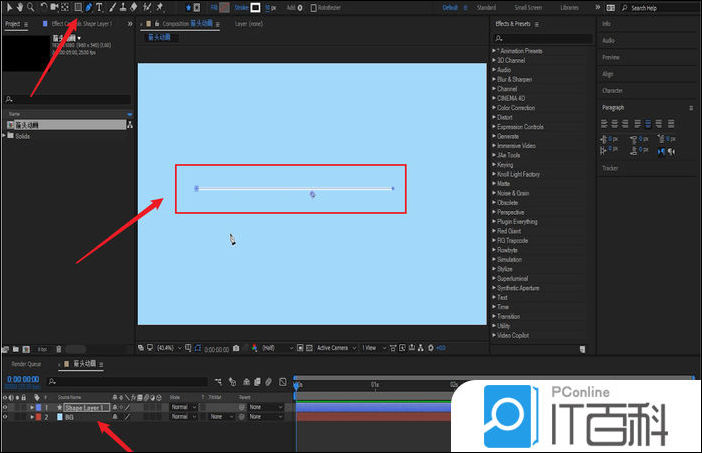The width and height of the screenshot is (702, 453).
Task: Select the Zoom magnifier tool
Action: pos(30,7)
